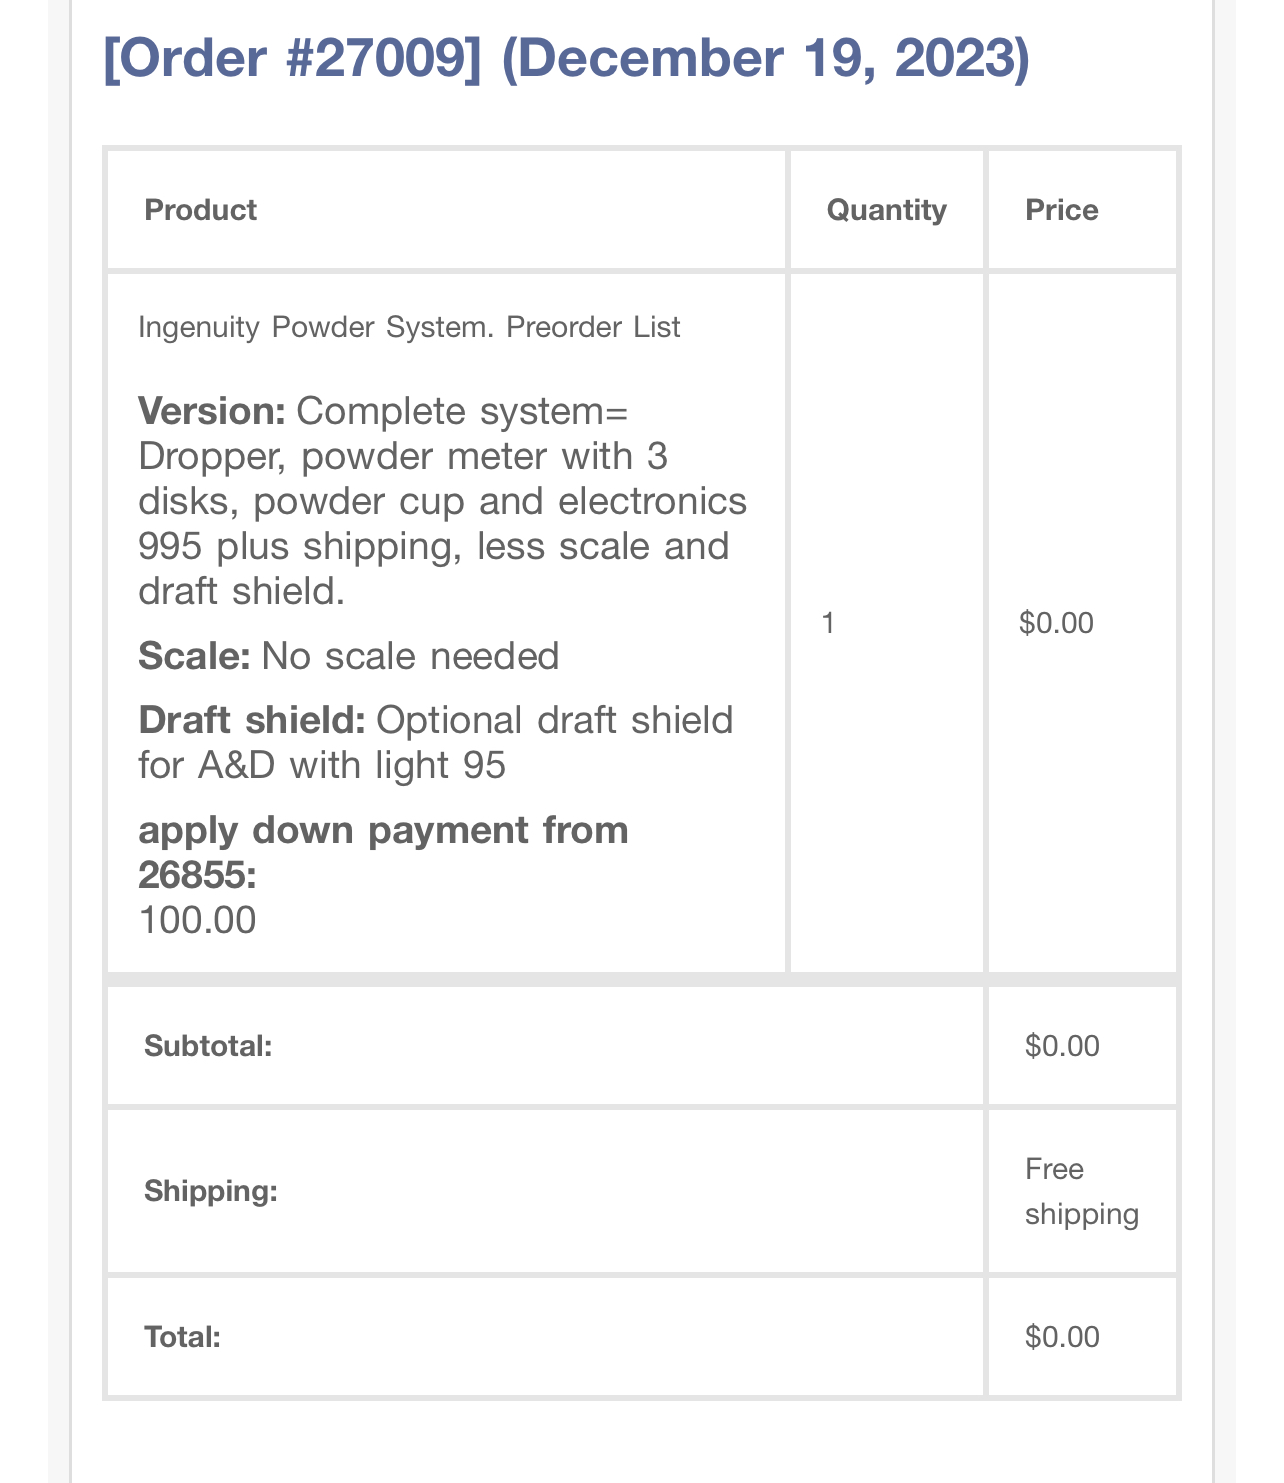
Task: Click the Price column header
Action: 1061,210
